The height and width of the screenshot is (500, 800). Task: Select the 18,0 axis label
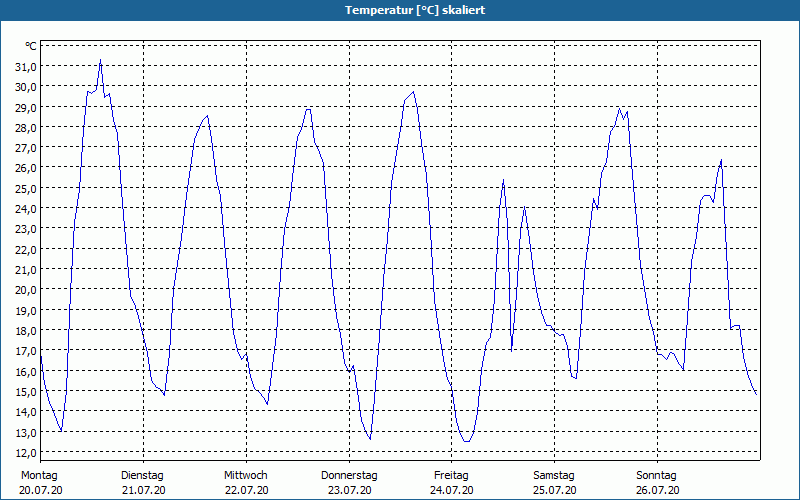tap(27, 330)
